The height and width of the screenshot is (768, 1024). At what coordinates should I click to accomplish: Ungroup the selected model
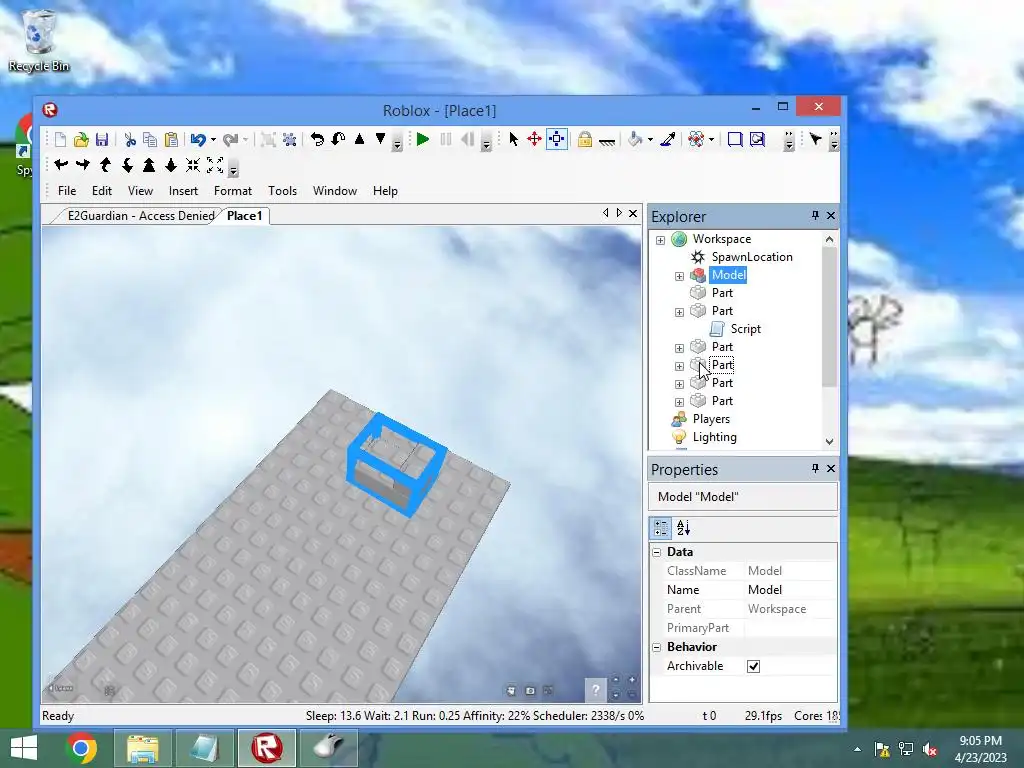(289, 139)
